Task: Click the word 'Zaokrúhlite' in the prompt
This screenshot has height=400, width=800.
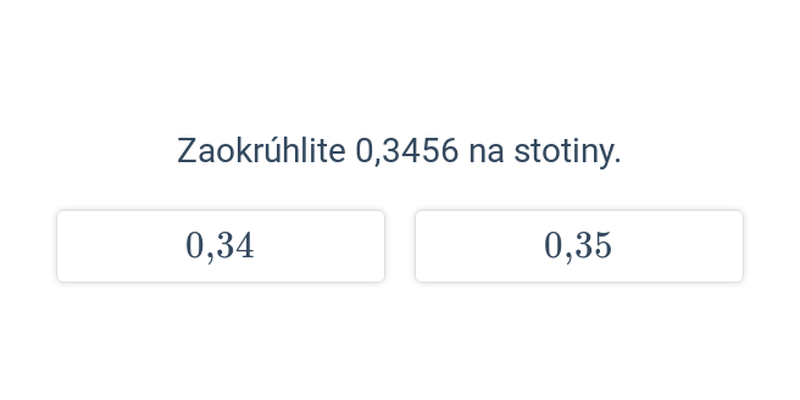Action: tap(261, 152)
